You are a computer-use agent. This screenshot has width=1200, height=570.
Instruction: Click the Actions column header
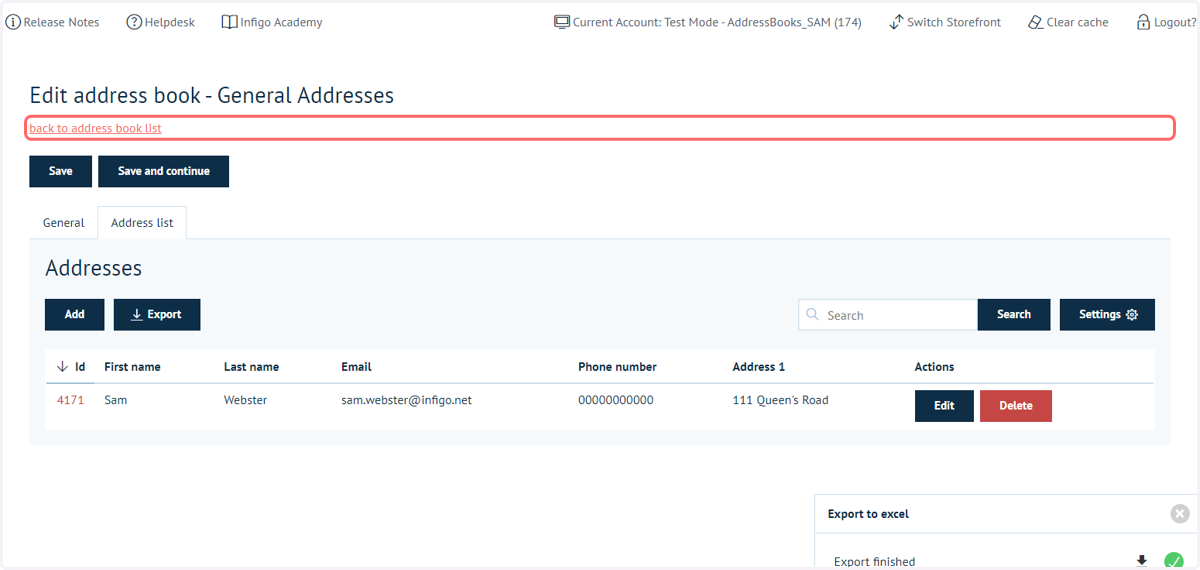coord(934,367)
